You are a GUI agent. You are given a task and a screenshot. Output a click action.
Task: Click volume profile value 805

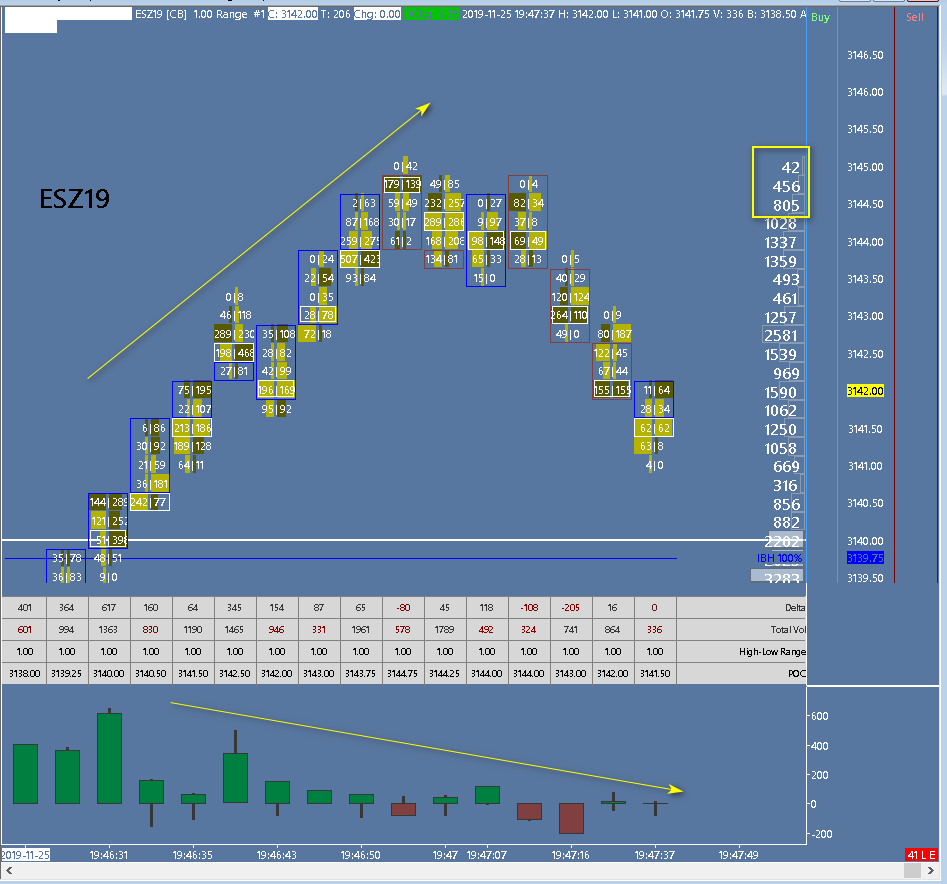coord(786,205)
